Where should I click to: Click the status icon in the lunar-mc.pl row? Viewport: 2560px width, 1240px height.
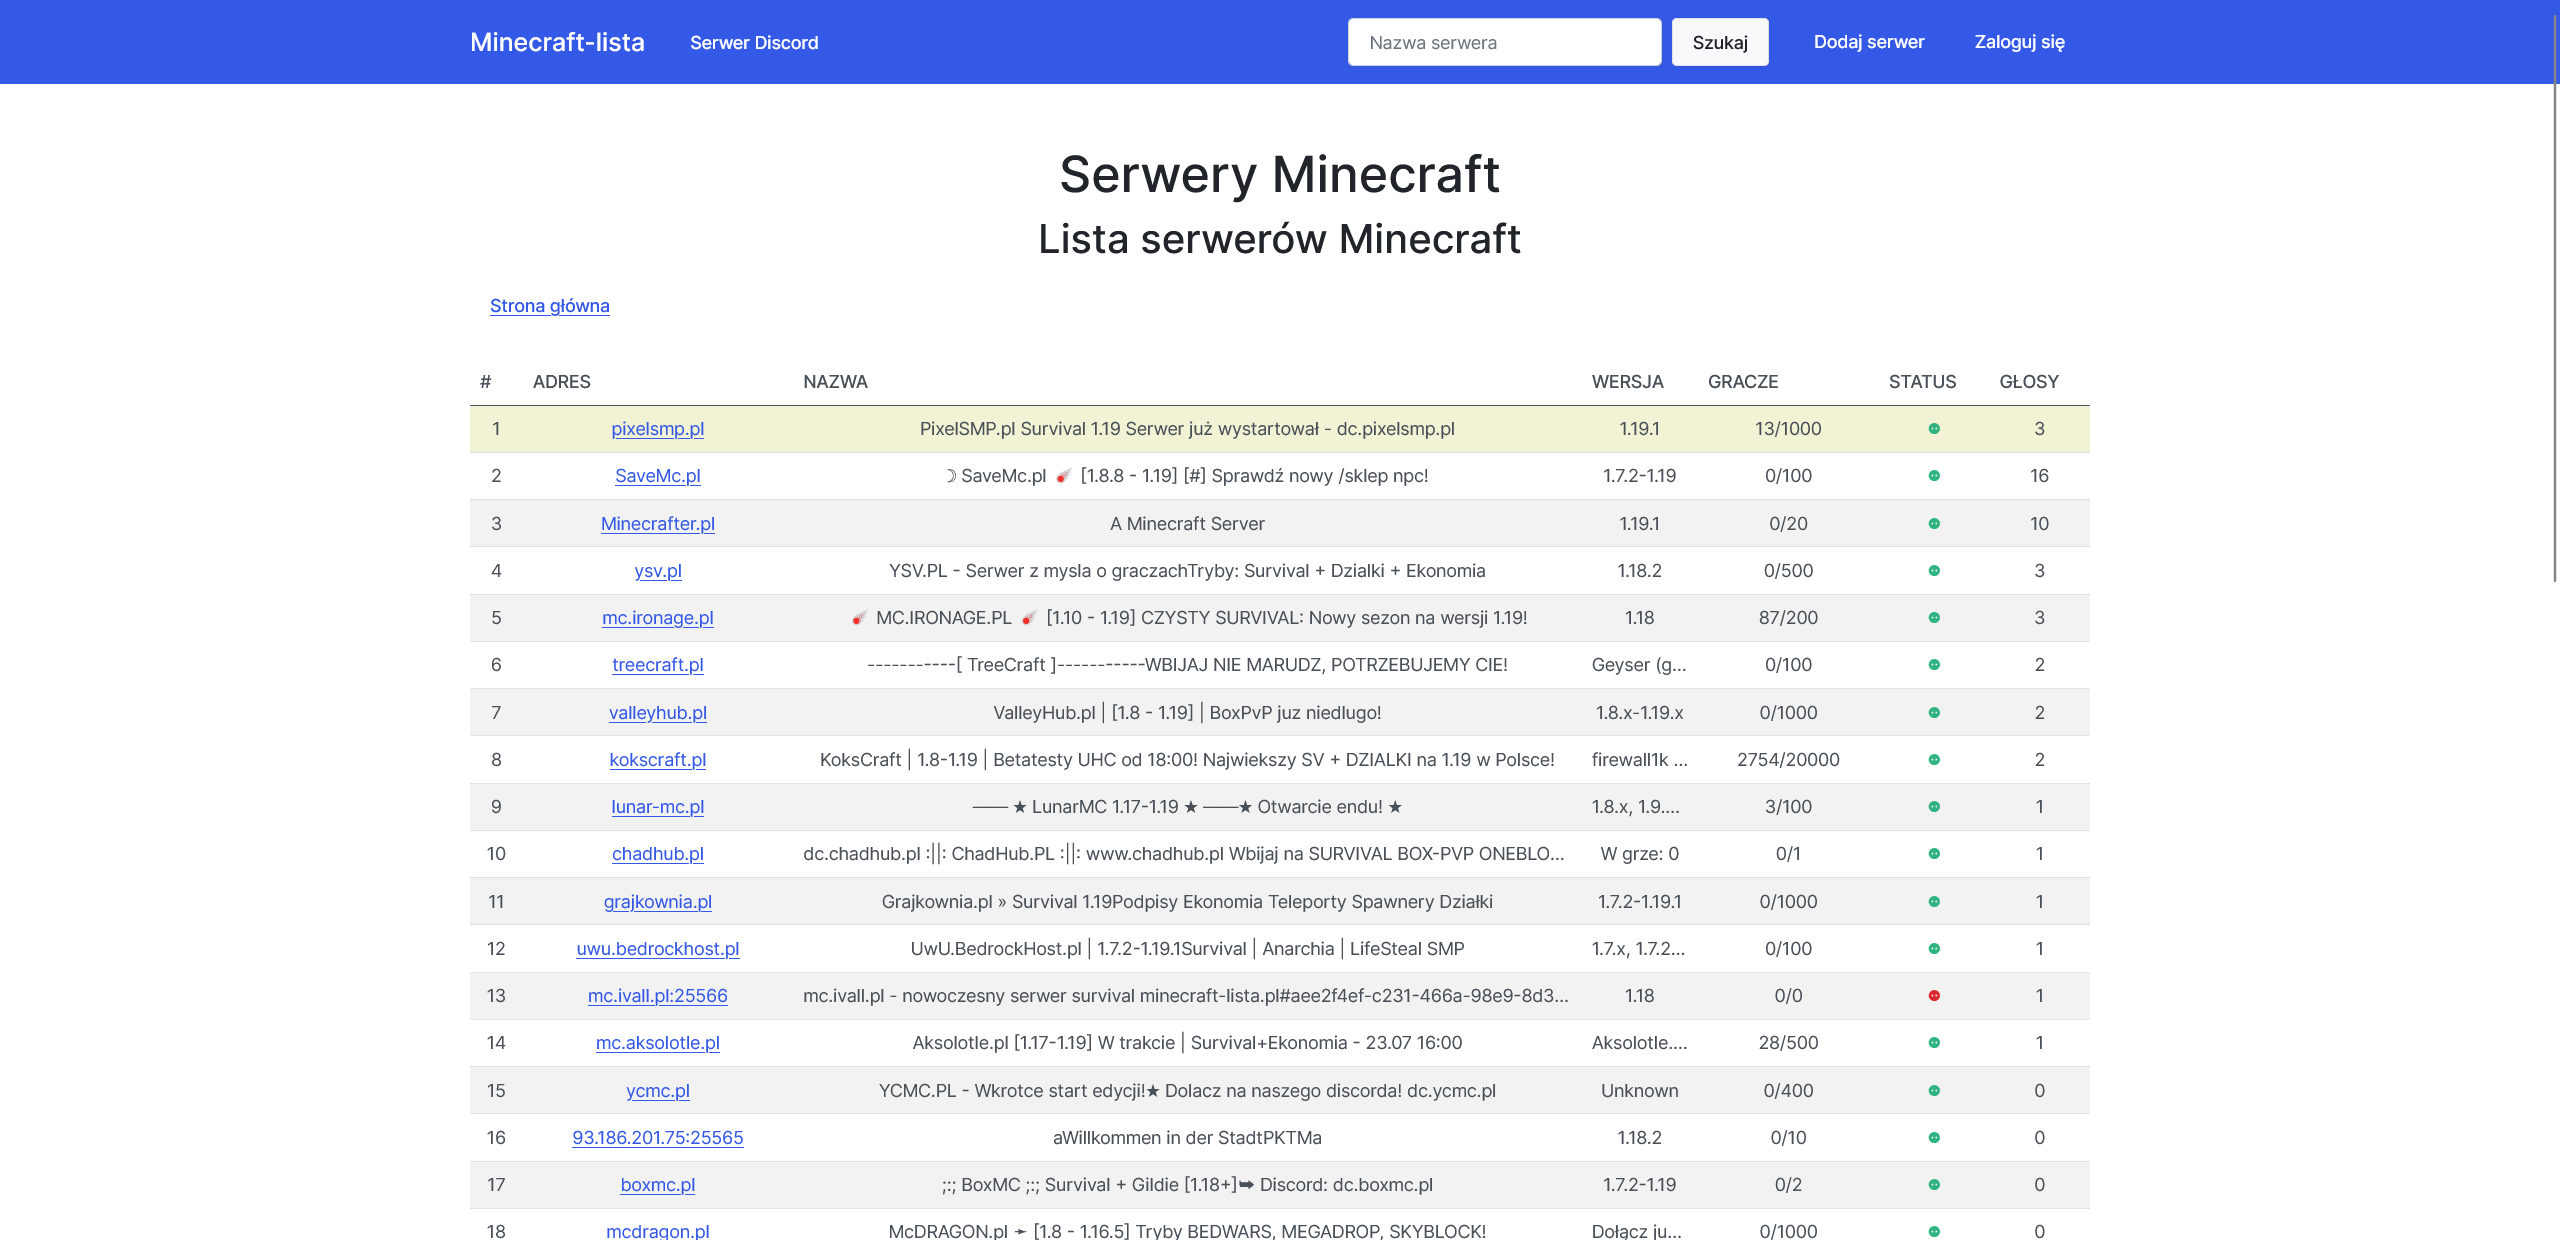1934,807
